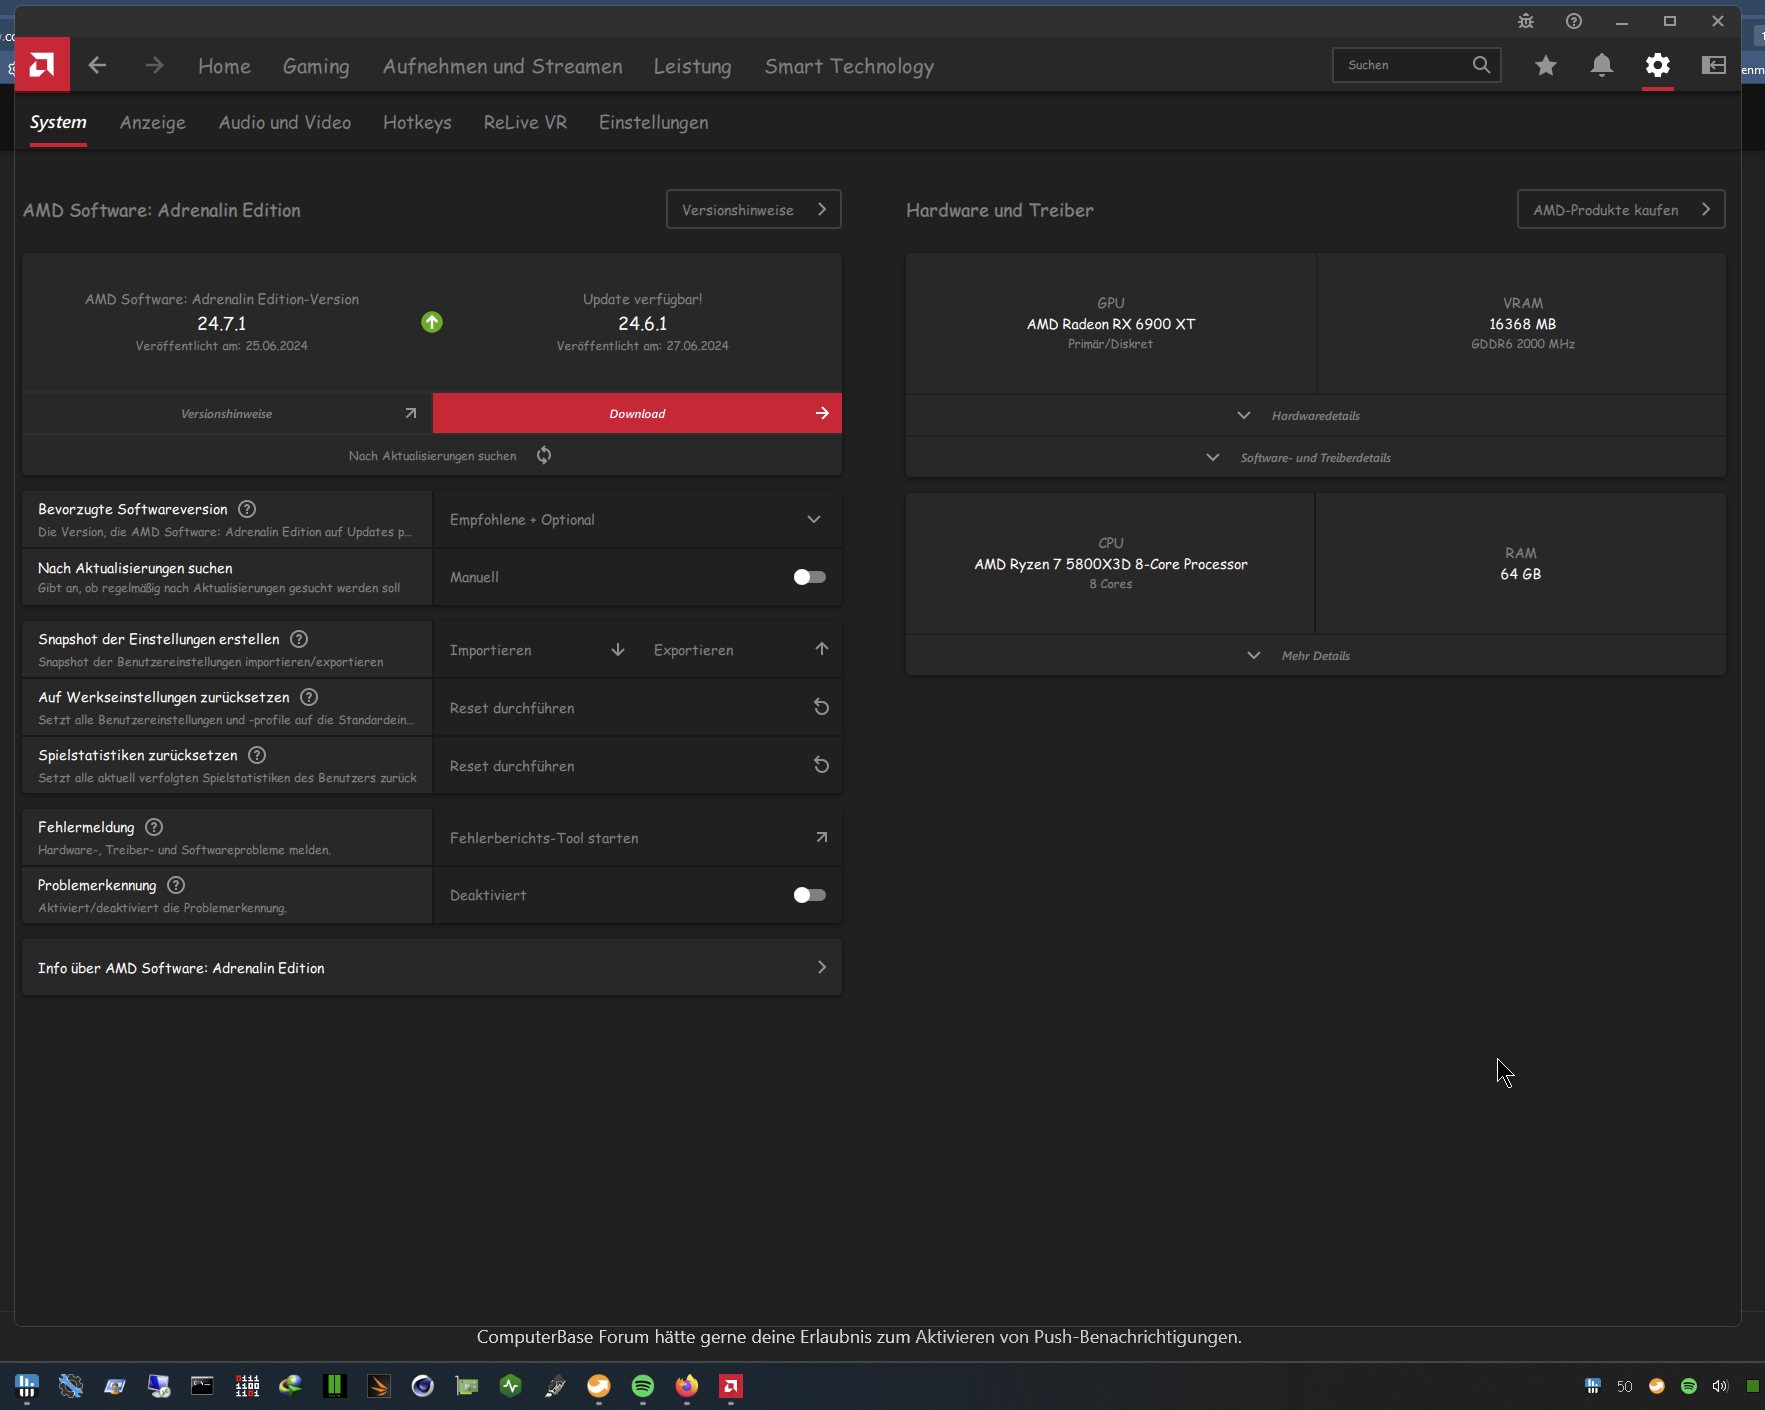Screen dimensions: 1765x1410
Task: Show help for Spielstatistiken zurücksetzen
Action: (x=257, y=755)
